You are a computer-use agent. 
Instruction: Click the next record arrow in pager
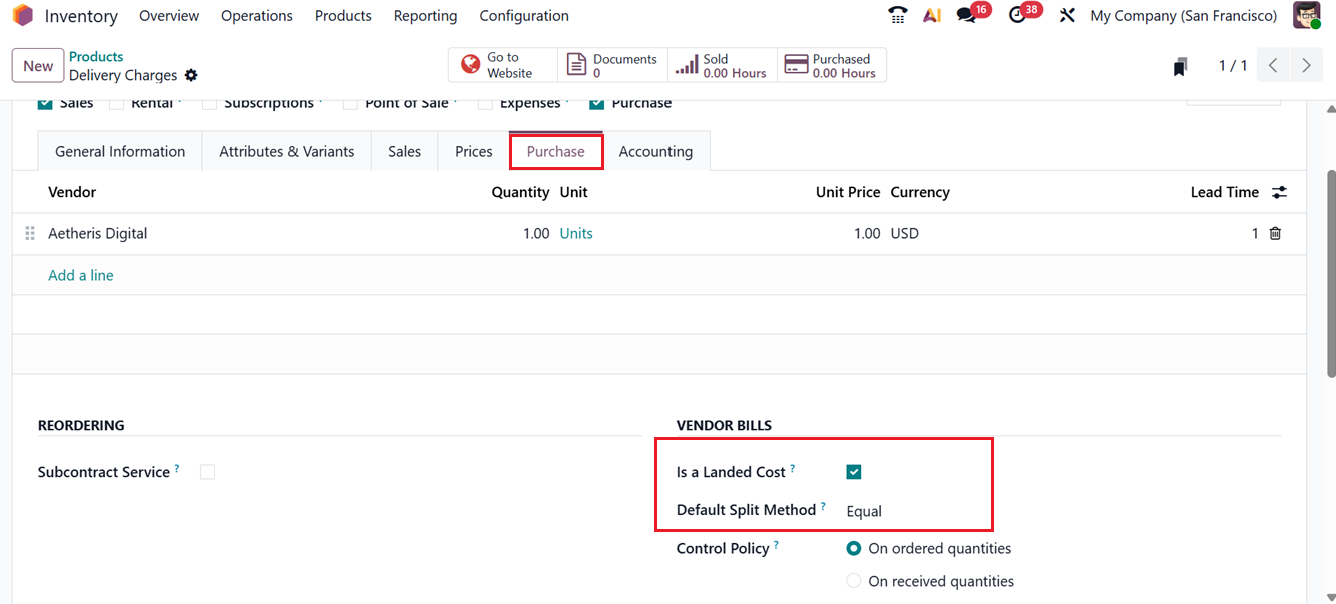tap(1306, 64)
